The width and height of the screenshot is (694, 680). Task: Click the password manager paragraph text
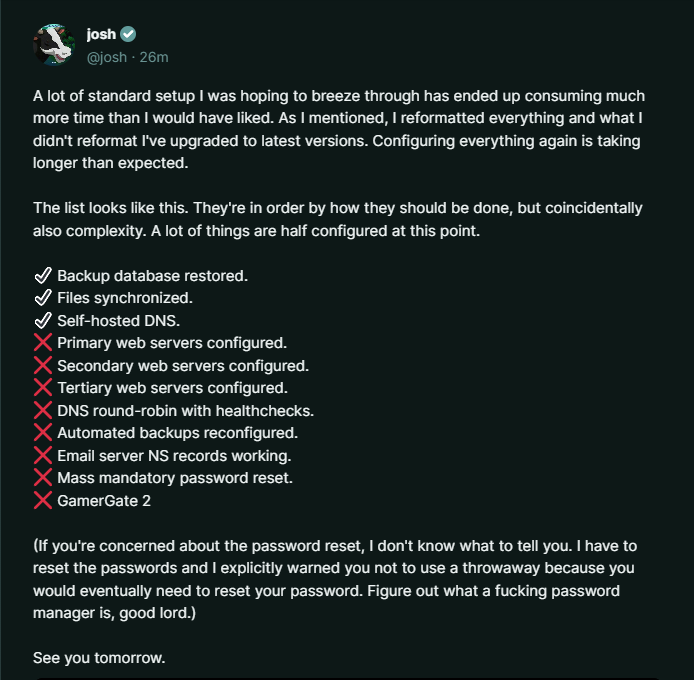(x=335, y=579)
